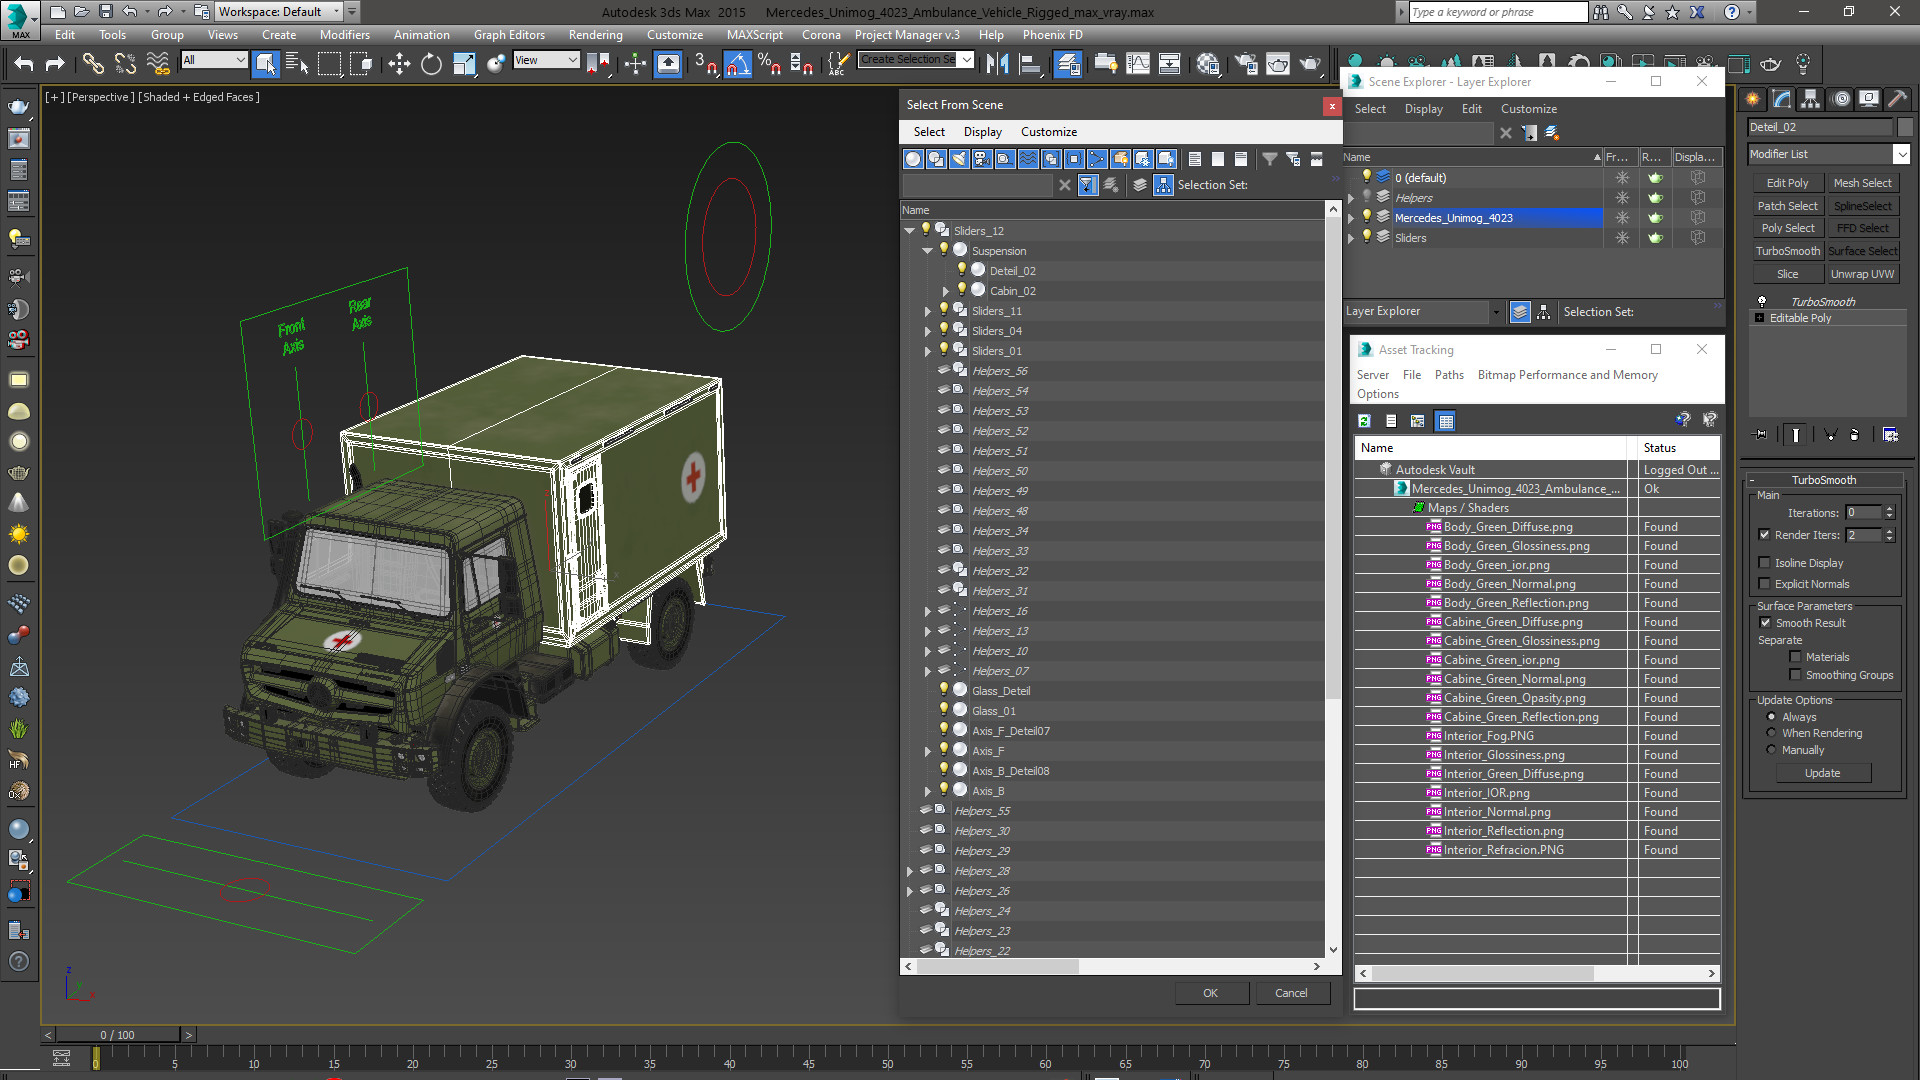Click Display Lights filter in Select From Scene
Image resolution: width=1920 pixels, height=1080 pixels.
(x=959, y=159)
